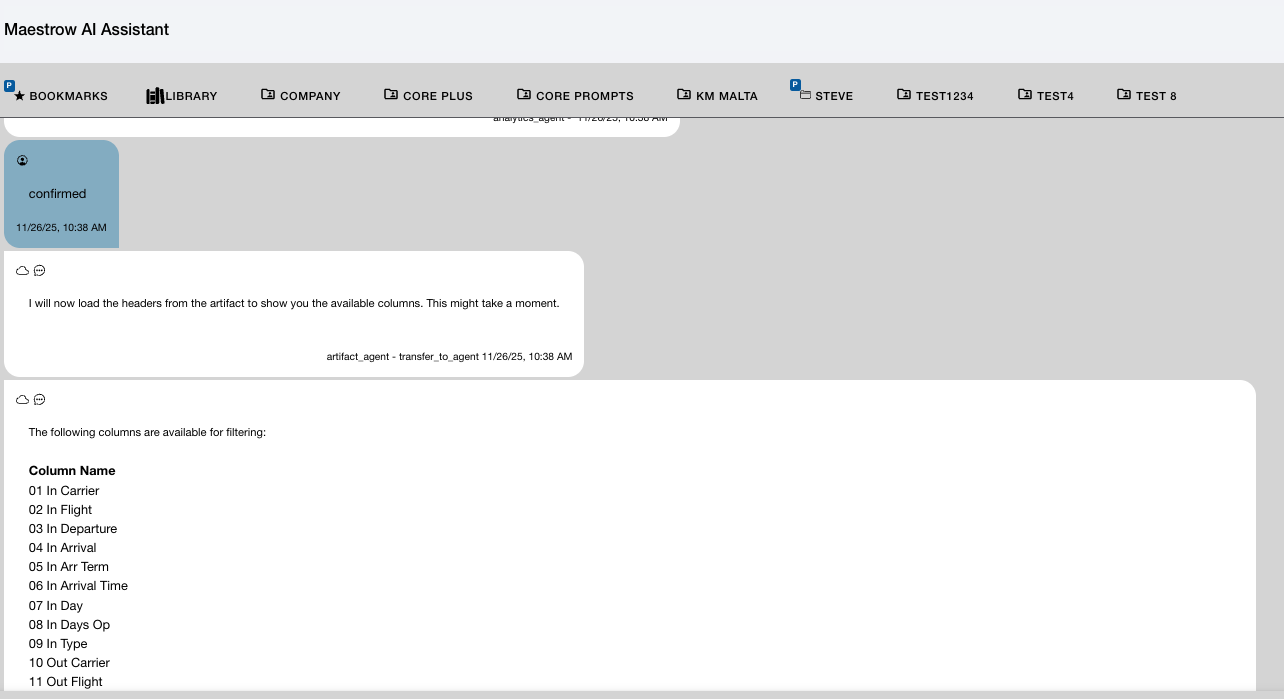Open the KM Malta folder tab
This screenshot has height=699, width=1284.
[x=717, y=96]
